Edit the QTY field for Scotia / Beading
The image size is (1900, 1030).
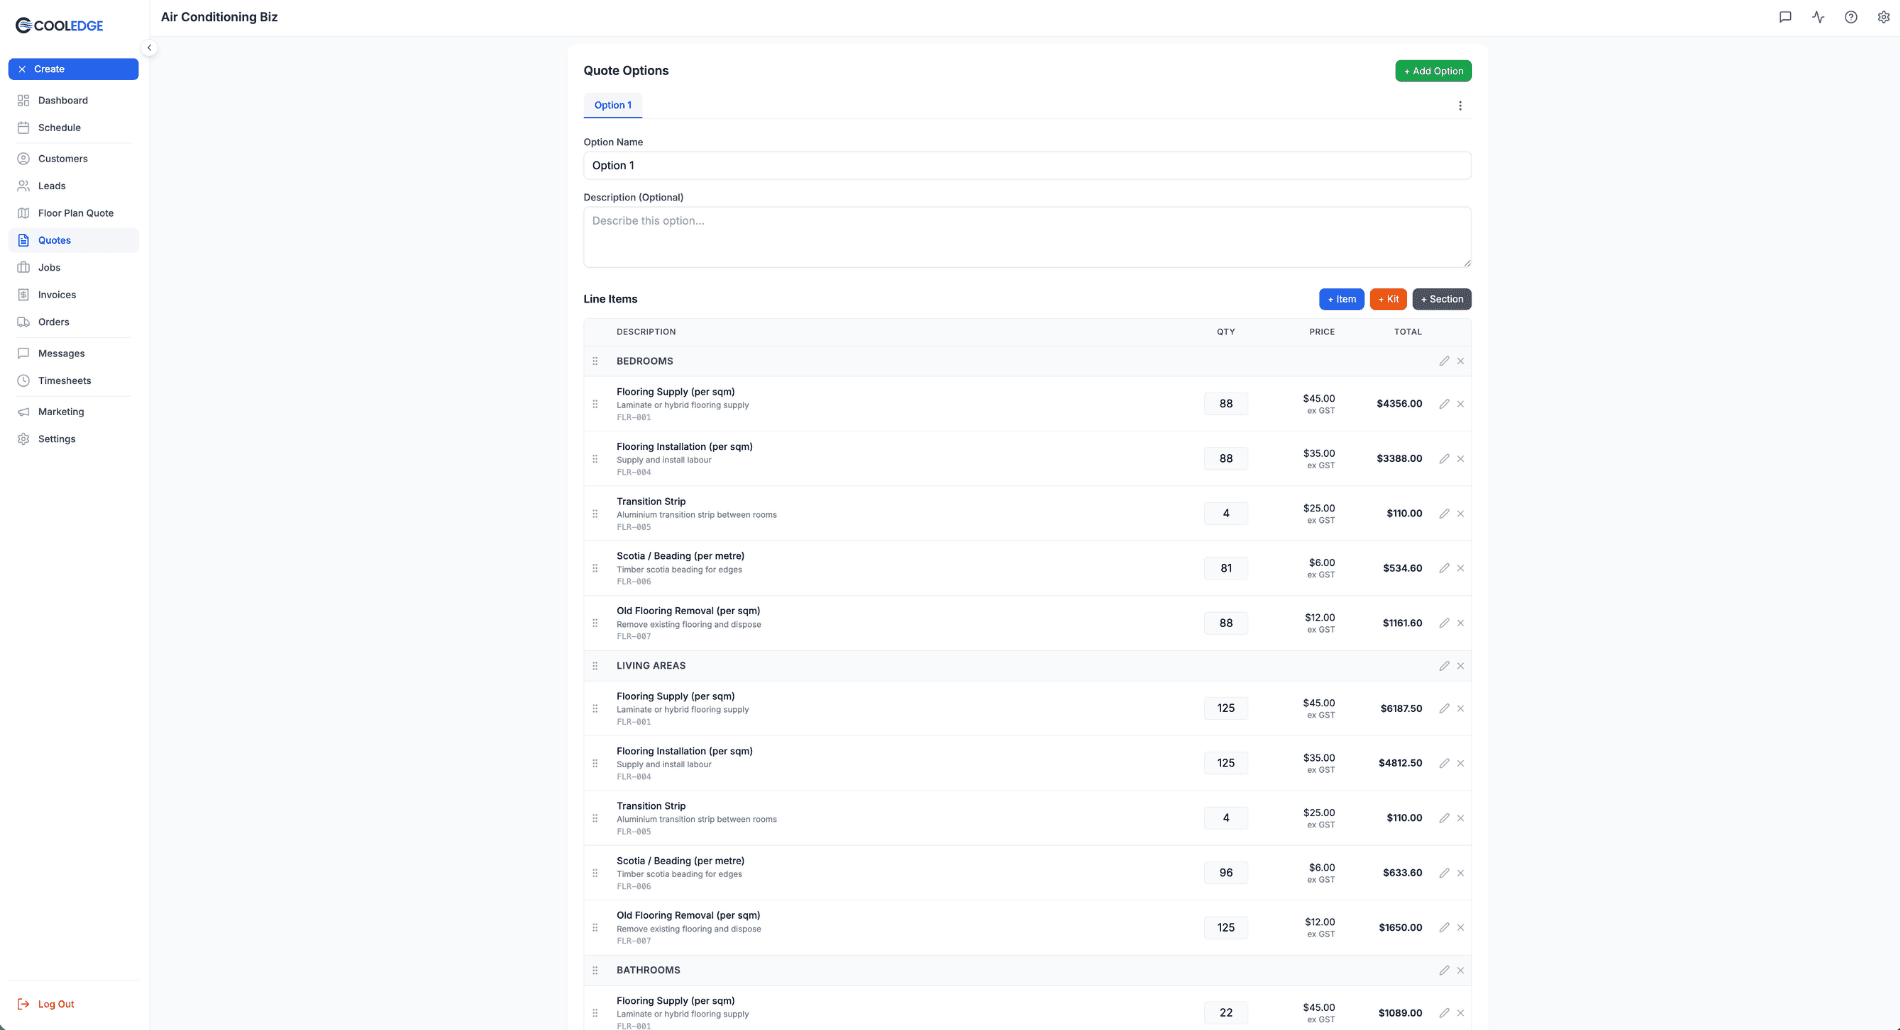1226,567
